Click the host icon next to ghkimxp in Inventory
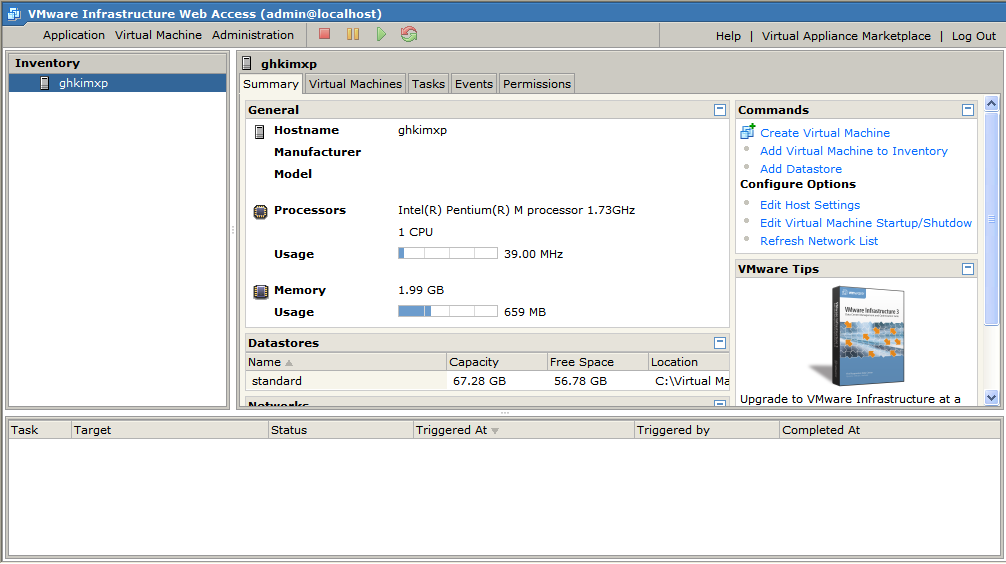This screenshot has height=564, width=1006. tap(45, 83)
